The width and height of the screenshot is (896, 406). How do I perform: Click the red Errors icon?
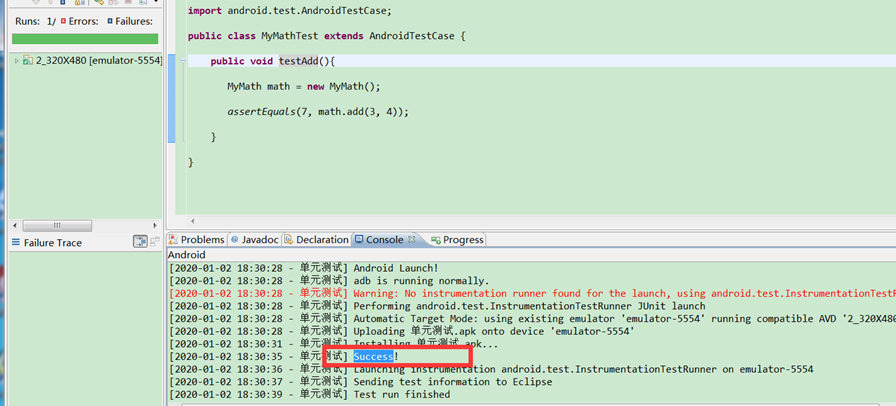pyautogui.click(x=63, y=21)
